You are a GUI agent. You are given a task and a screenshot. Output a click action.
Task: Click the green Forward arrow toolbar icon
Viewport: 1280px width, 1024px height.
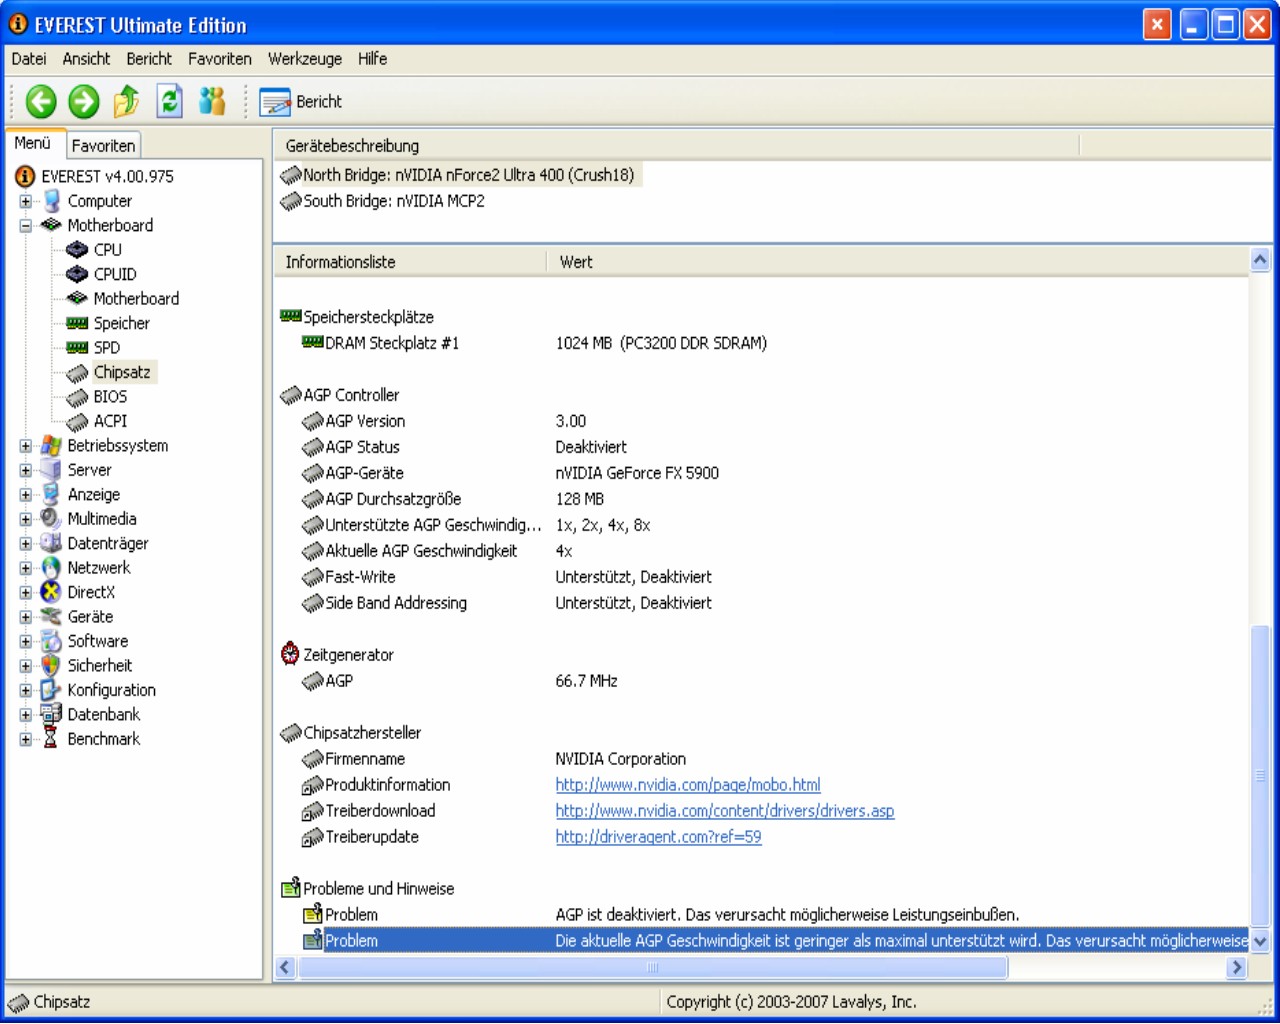(x=84, y=101)
